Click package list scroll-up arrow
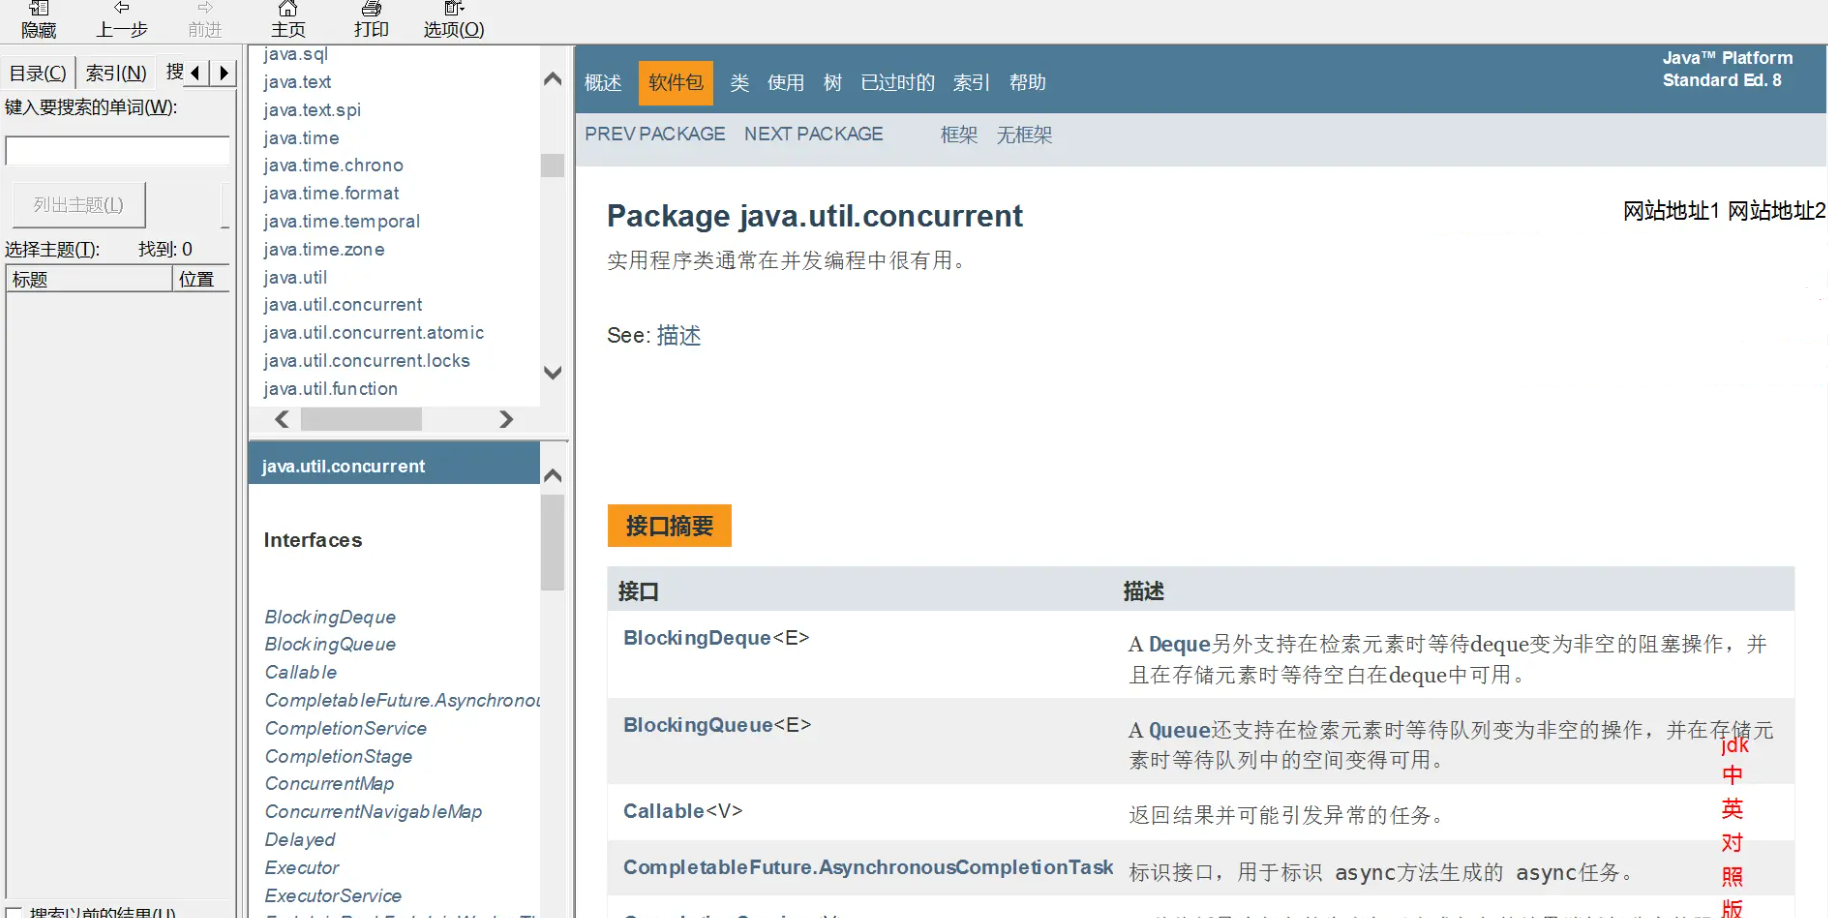Screen dimensions: 1828x918 click(x=552, y=79)
